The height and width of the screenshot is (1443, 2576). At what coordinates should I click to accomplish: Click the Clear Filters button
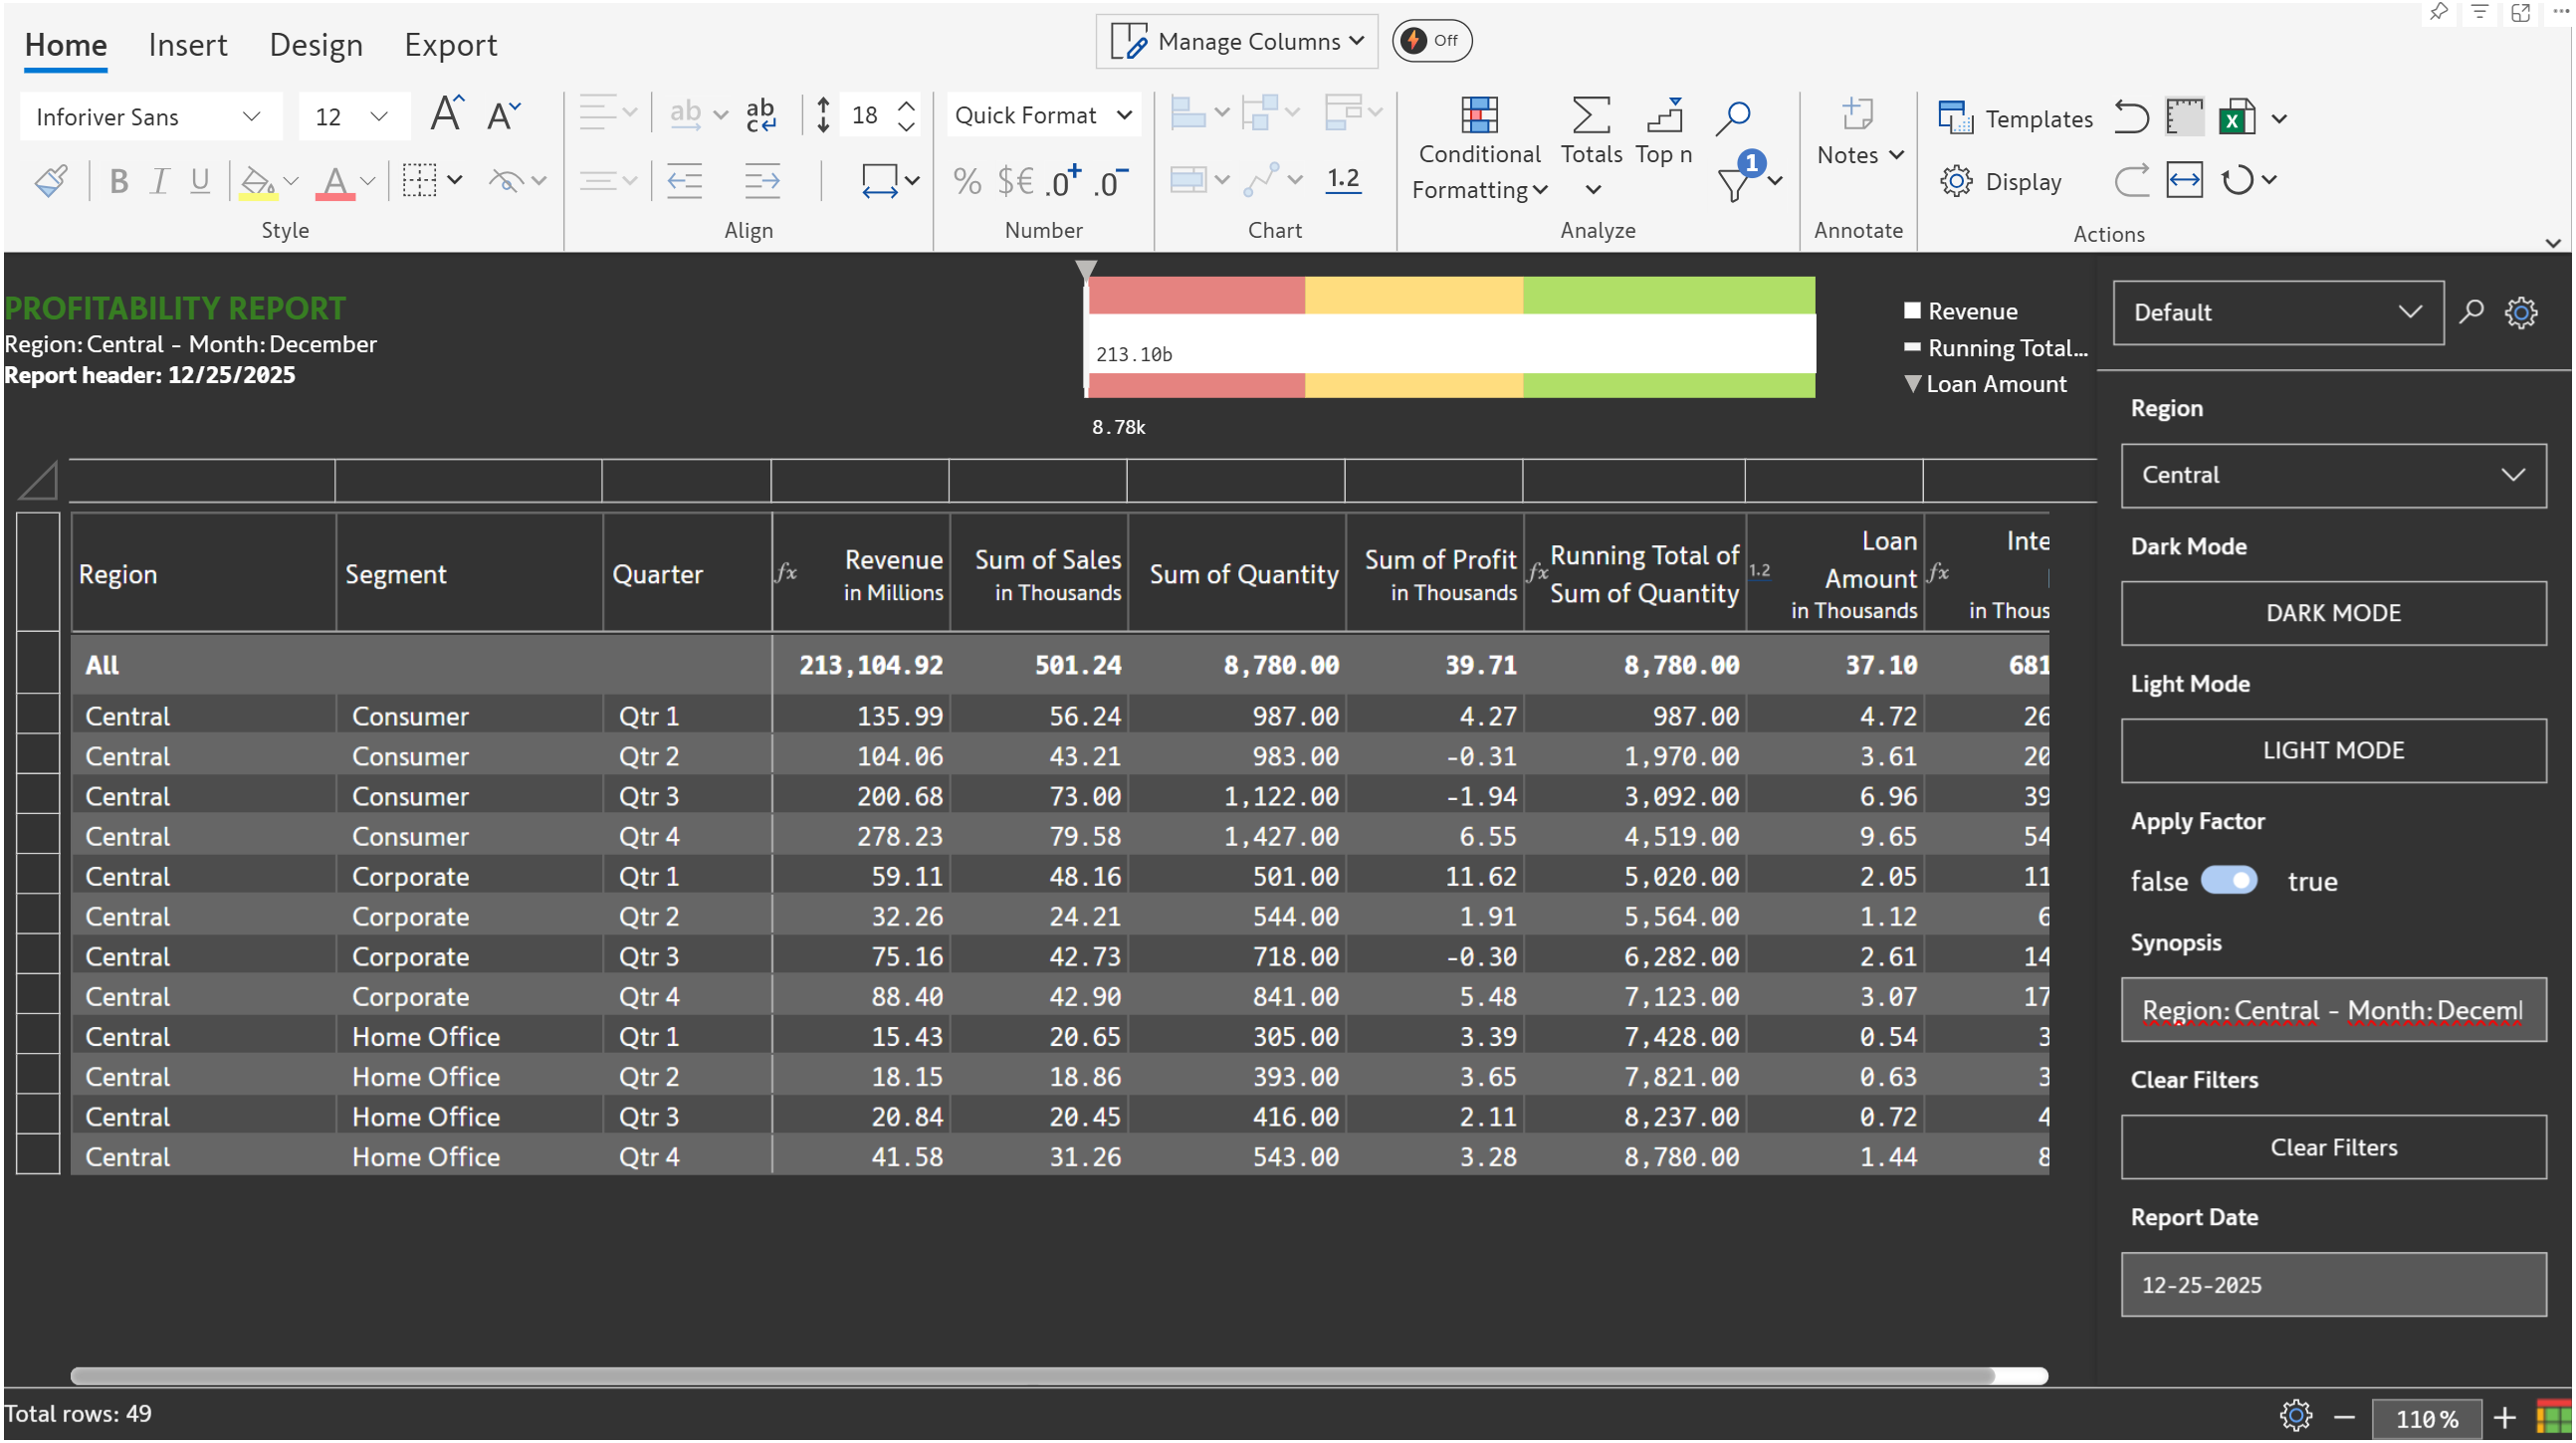2332,1147
